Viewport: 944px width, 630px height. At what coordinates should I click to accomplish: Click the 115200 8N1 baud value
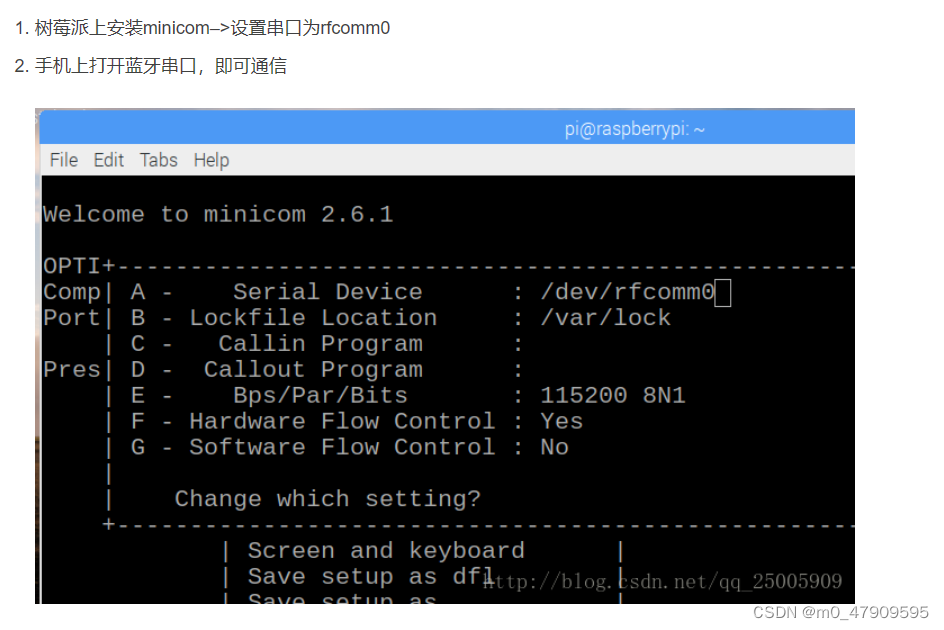pyautogui.click(x=613, y=396)
